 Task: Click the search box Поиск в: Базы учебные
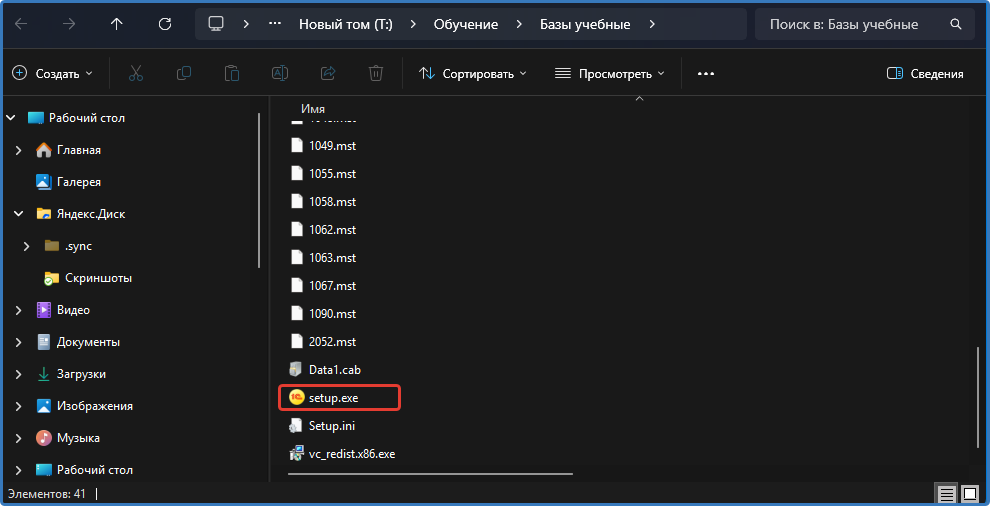855,24
